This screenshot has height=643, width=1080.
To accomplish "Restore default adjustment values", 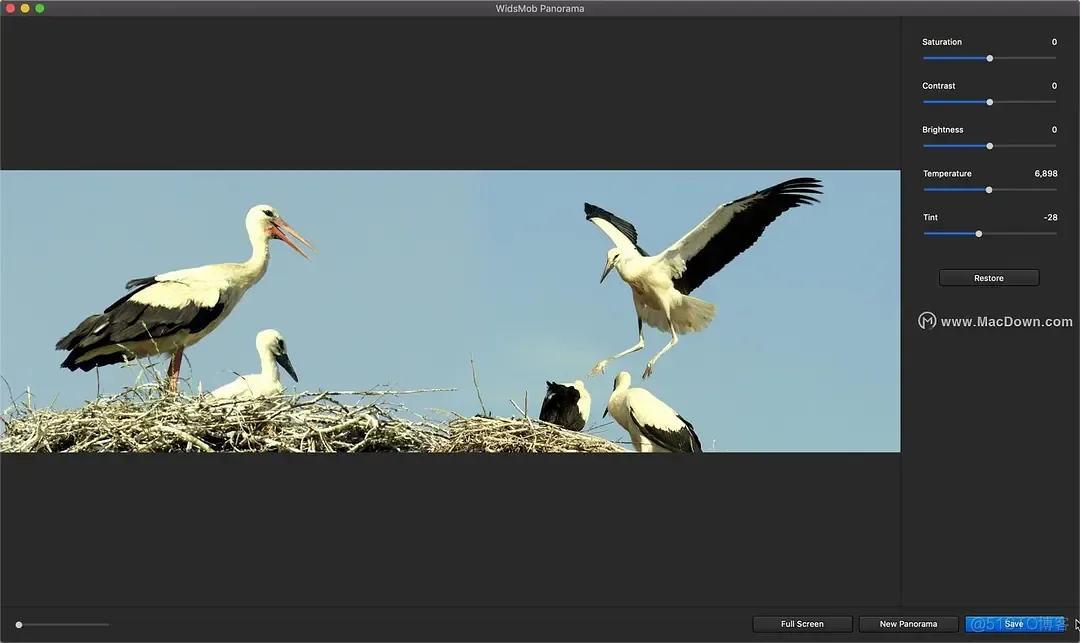I will (x=989, y=278).
